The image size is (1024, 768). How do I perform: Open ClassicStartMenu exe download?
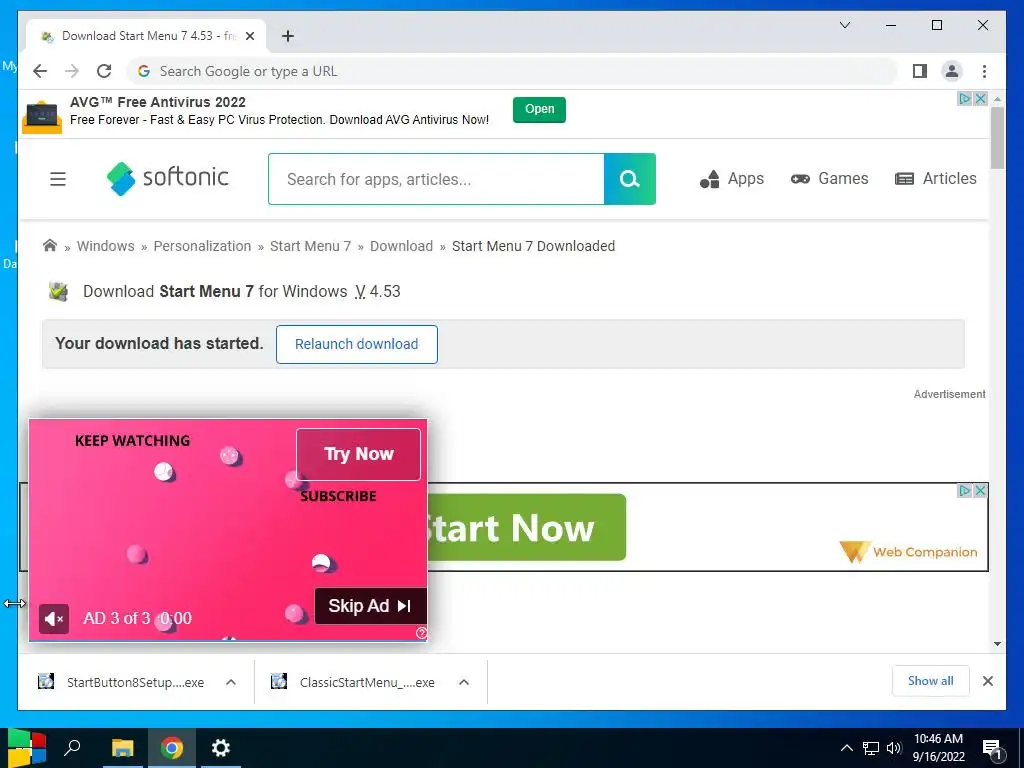[x=353, y=682]
